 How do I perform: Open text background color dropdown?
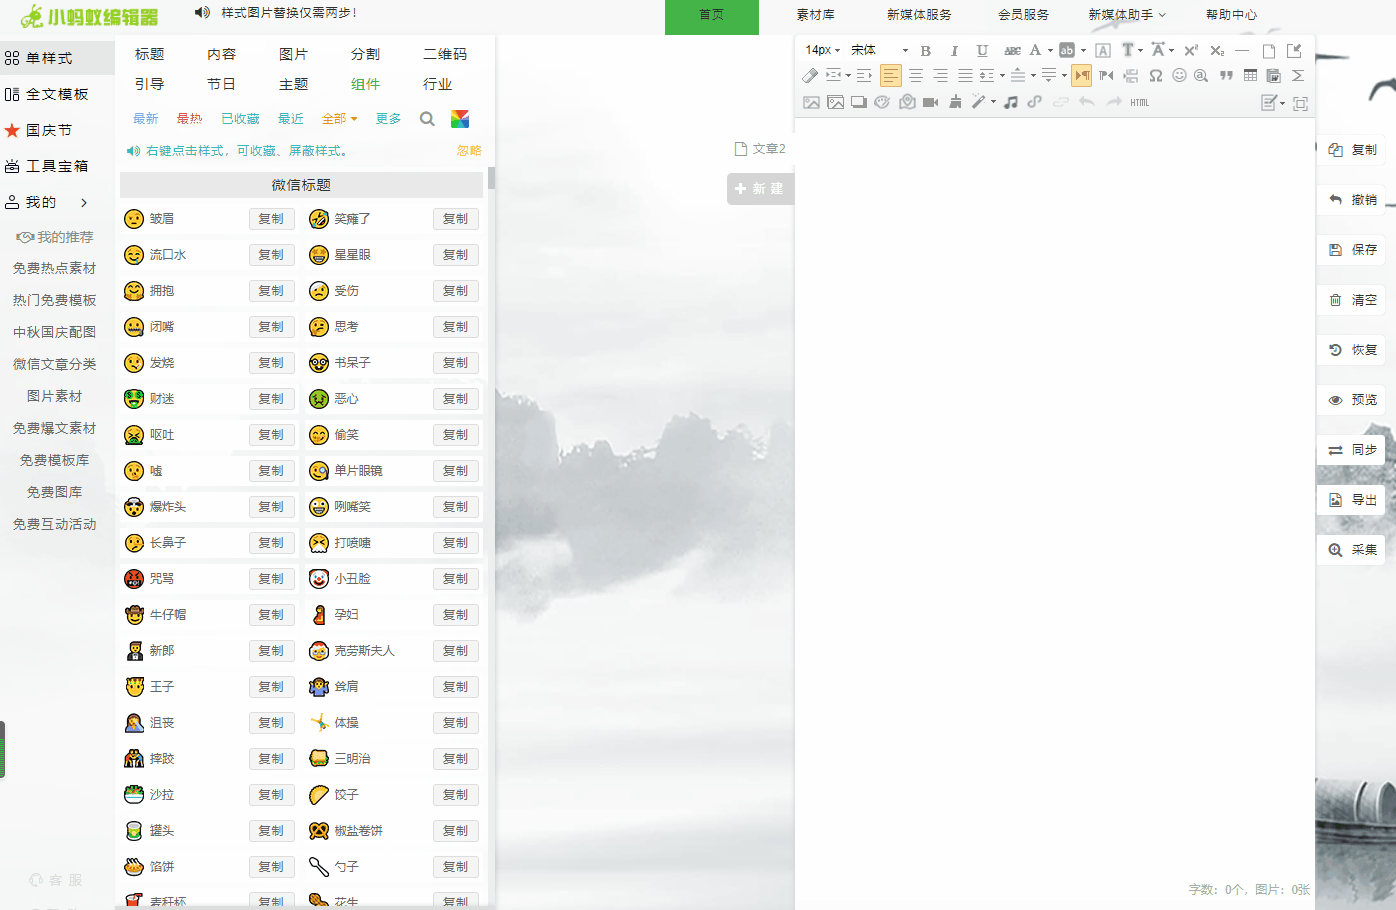click(1083, 50)
